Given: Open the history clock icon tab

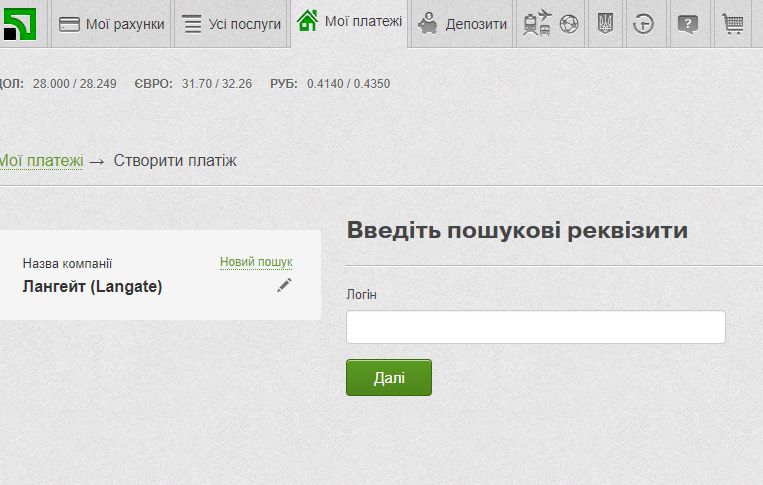Looking at the screenshot, I should click(x=645, y=25).
